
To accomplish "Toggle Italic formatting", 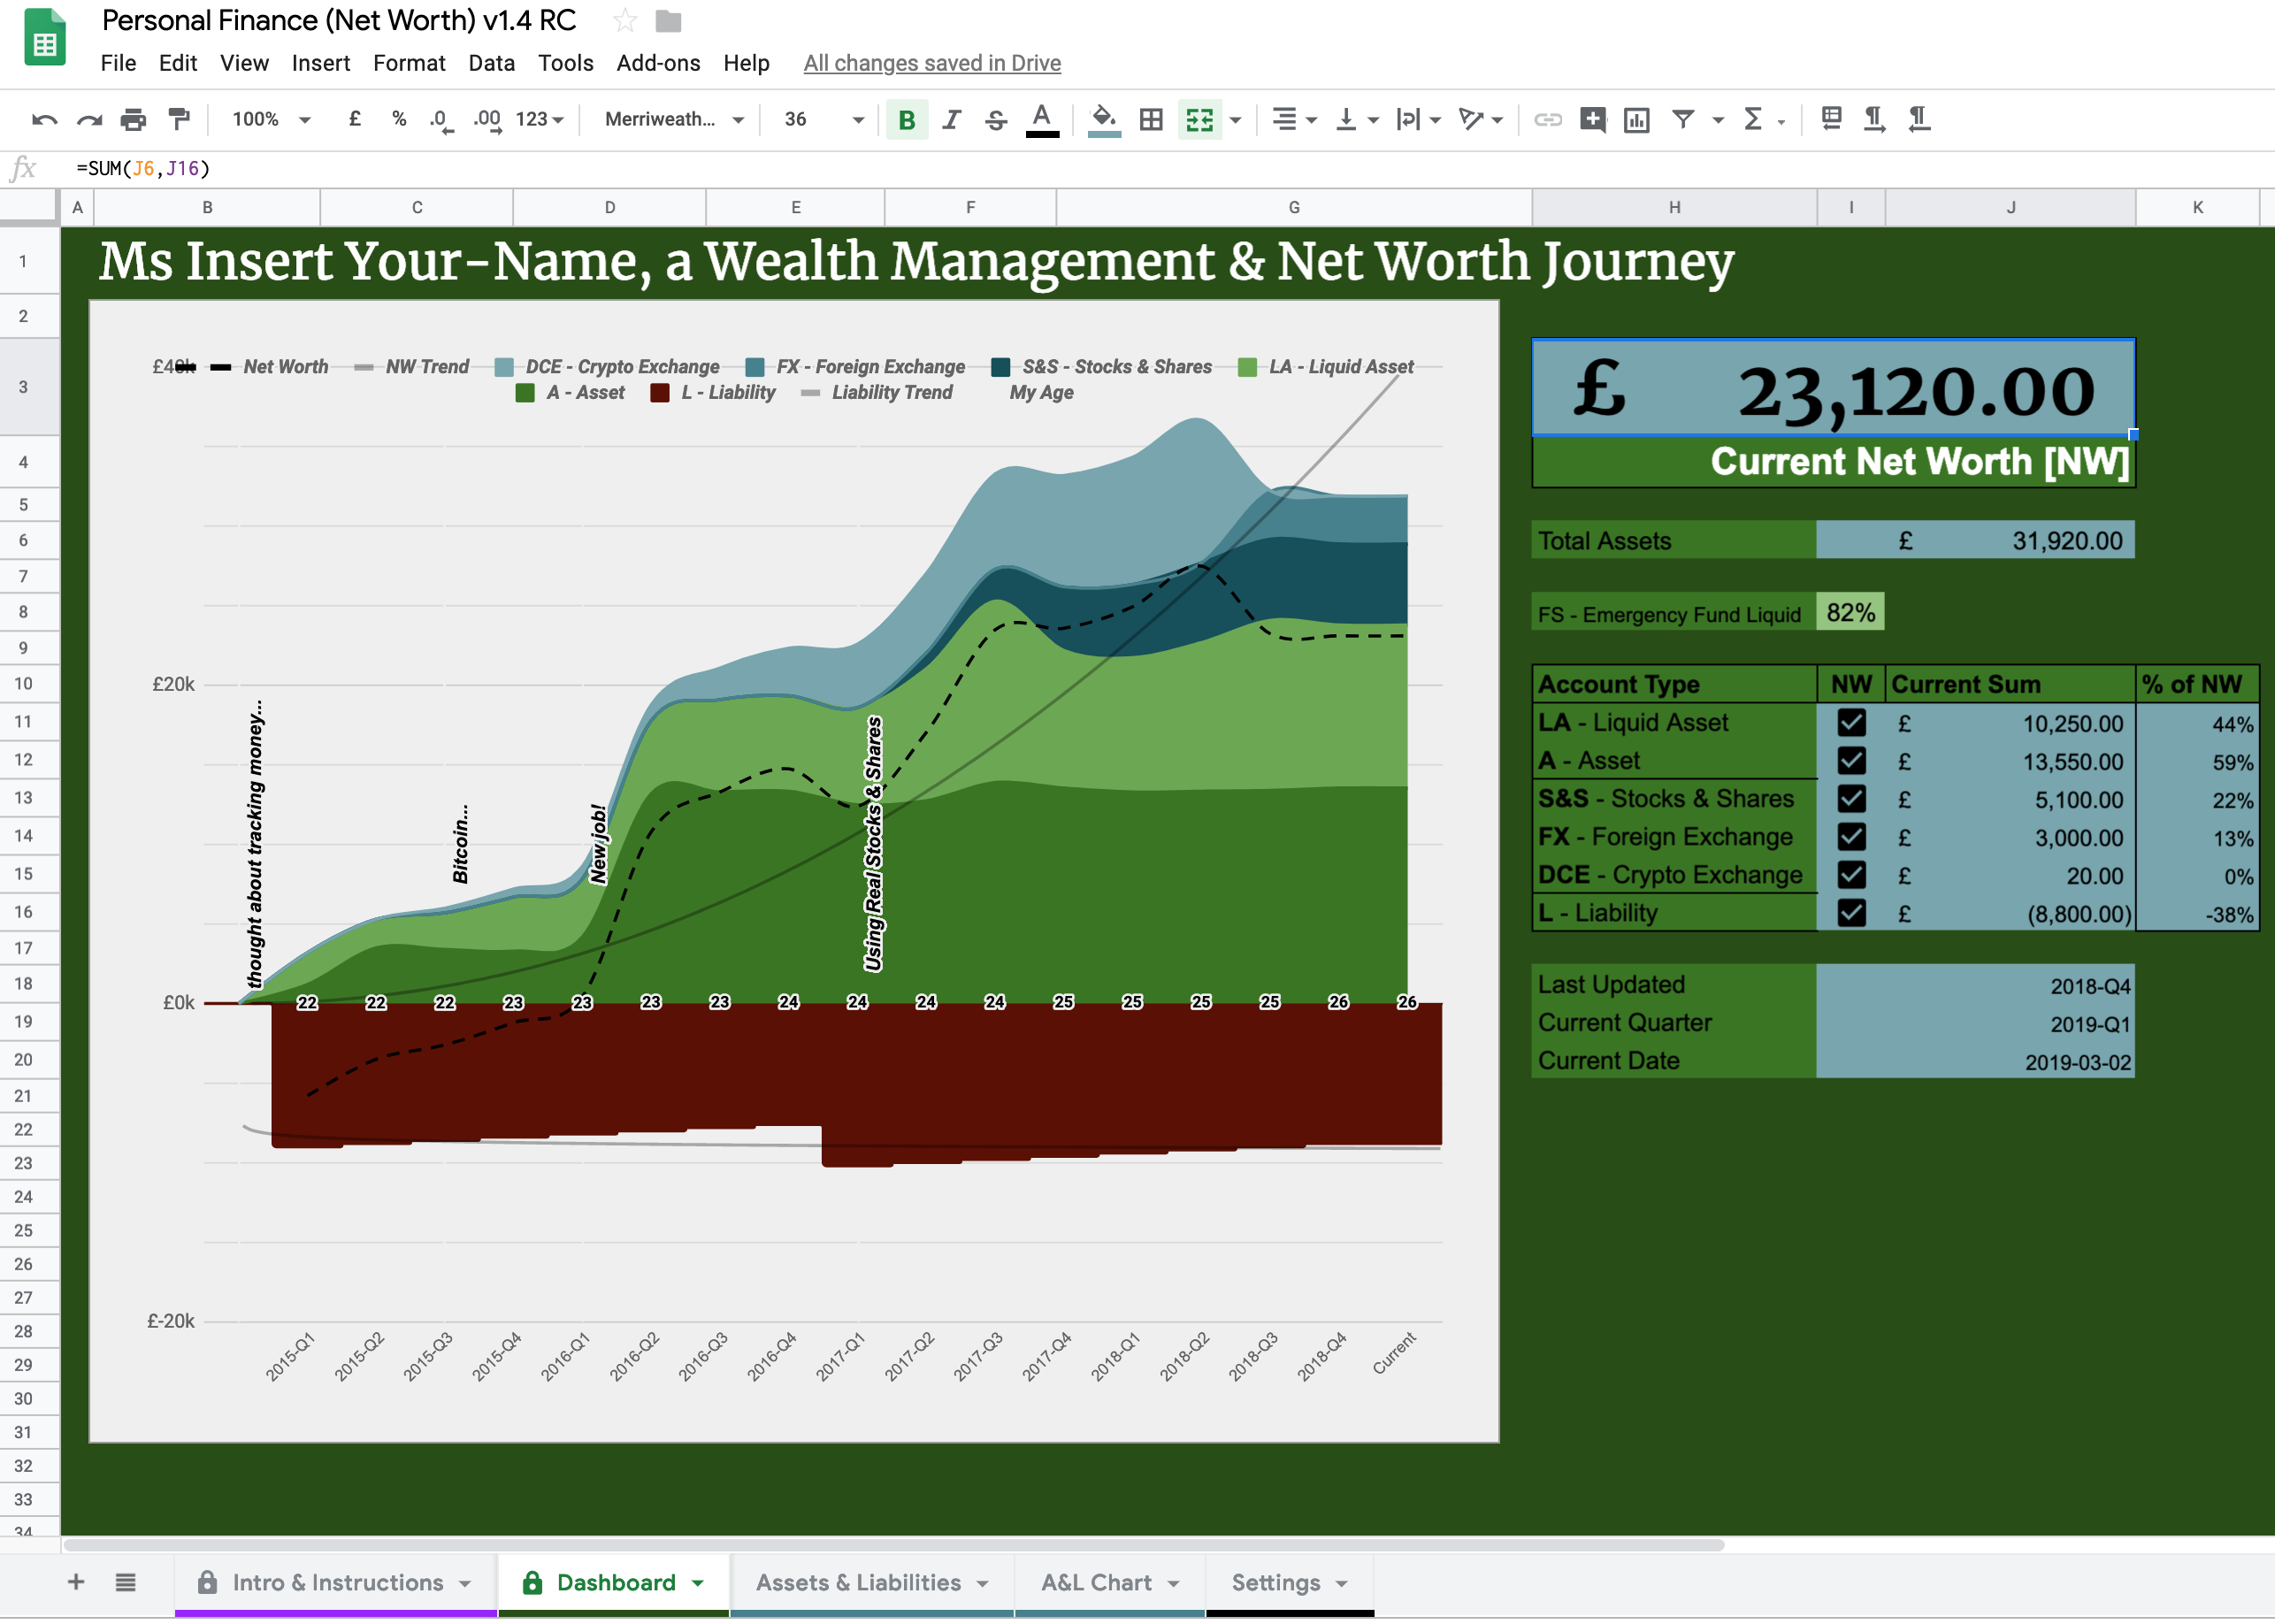I will click(x=951, y=120).
